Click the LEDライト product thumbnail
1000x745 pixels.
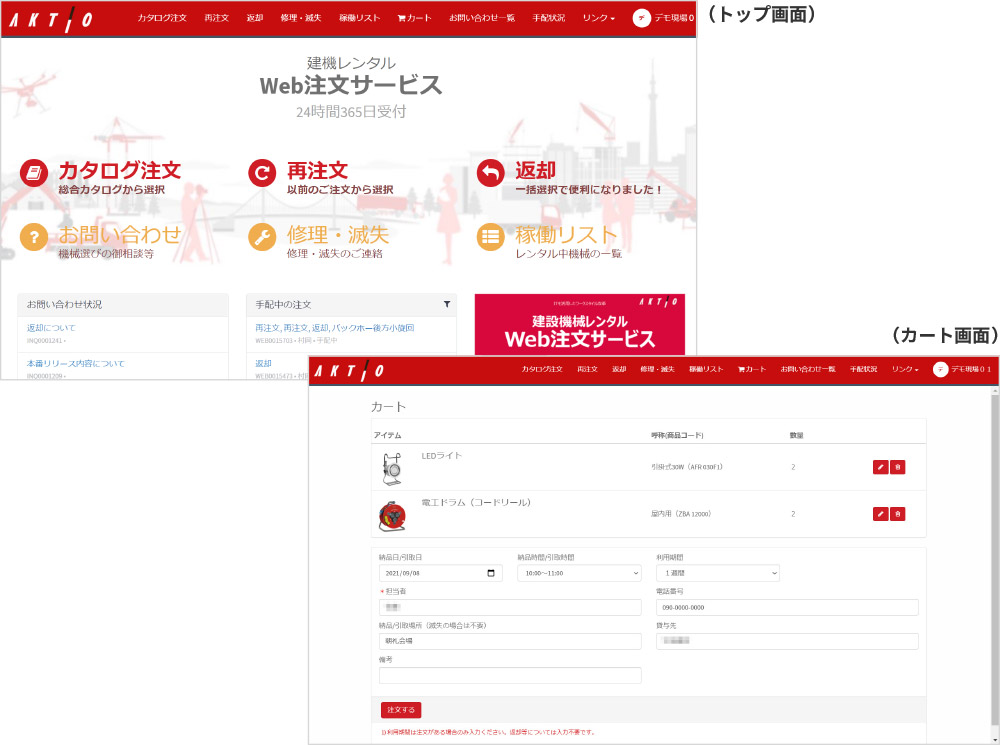[392, 469]
